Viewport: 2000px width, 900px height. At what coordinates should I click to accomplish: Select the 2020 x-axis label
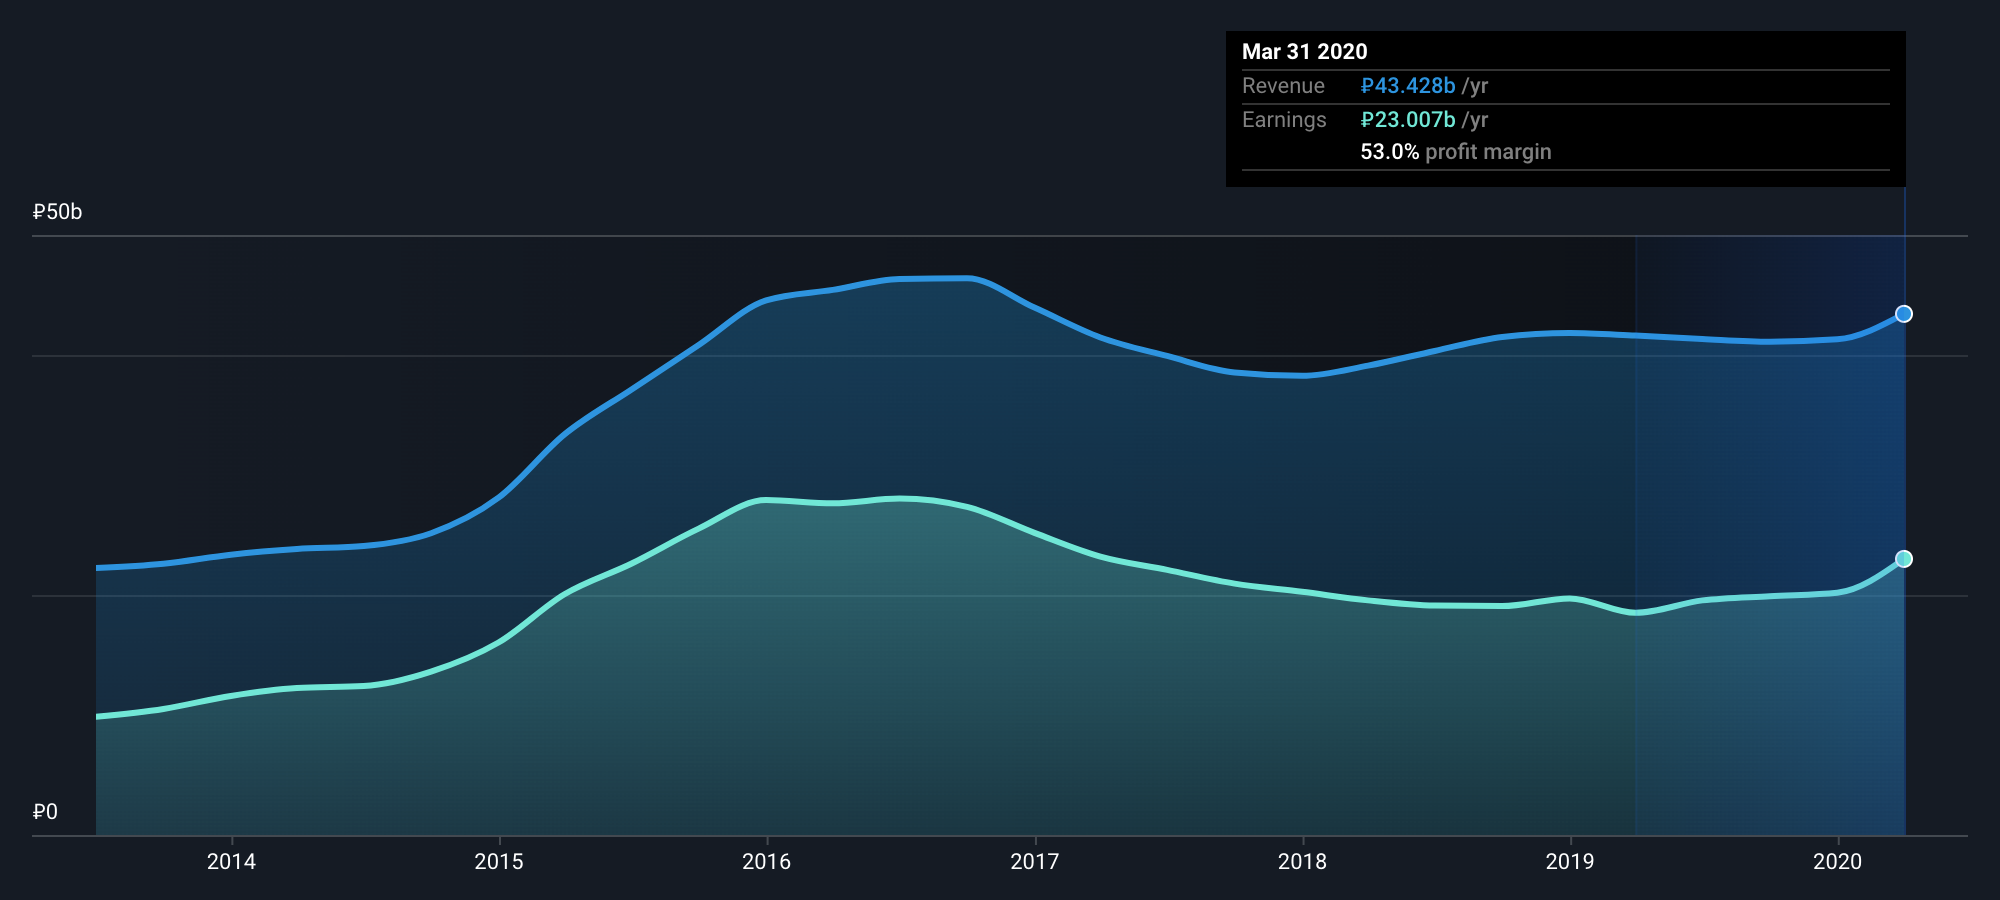1838,861
